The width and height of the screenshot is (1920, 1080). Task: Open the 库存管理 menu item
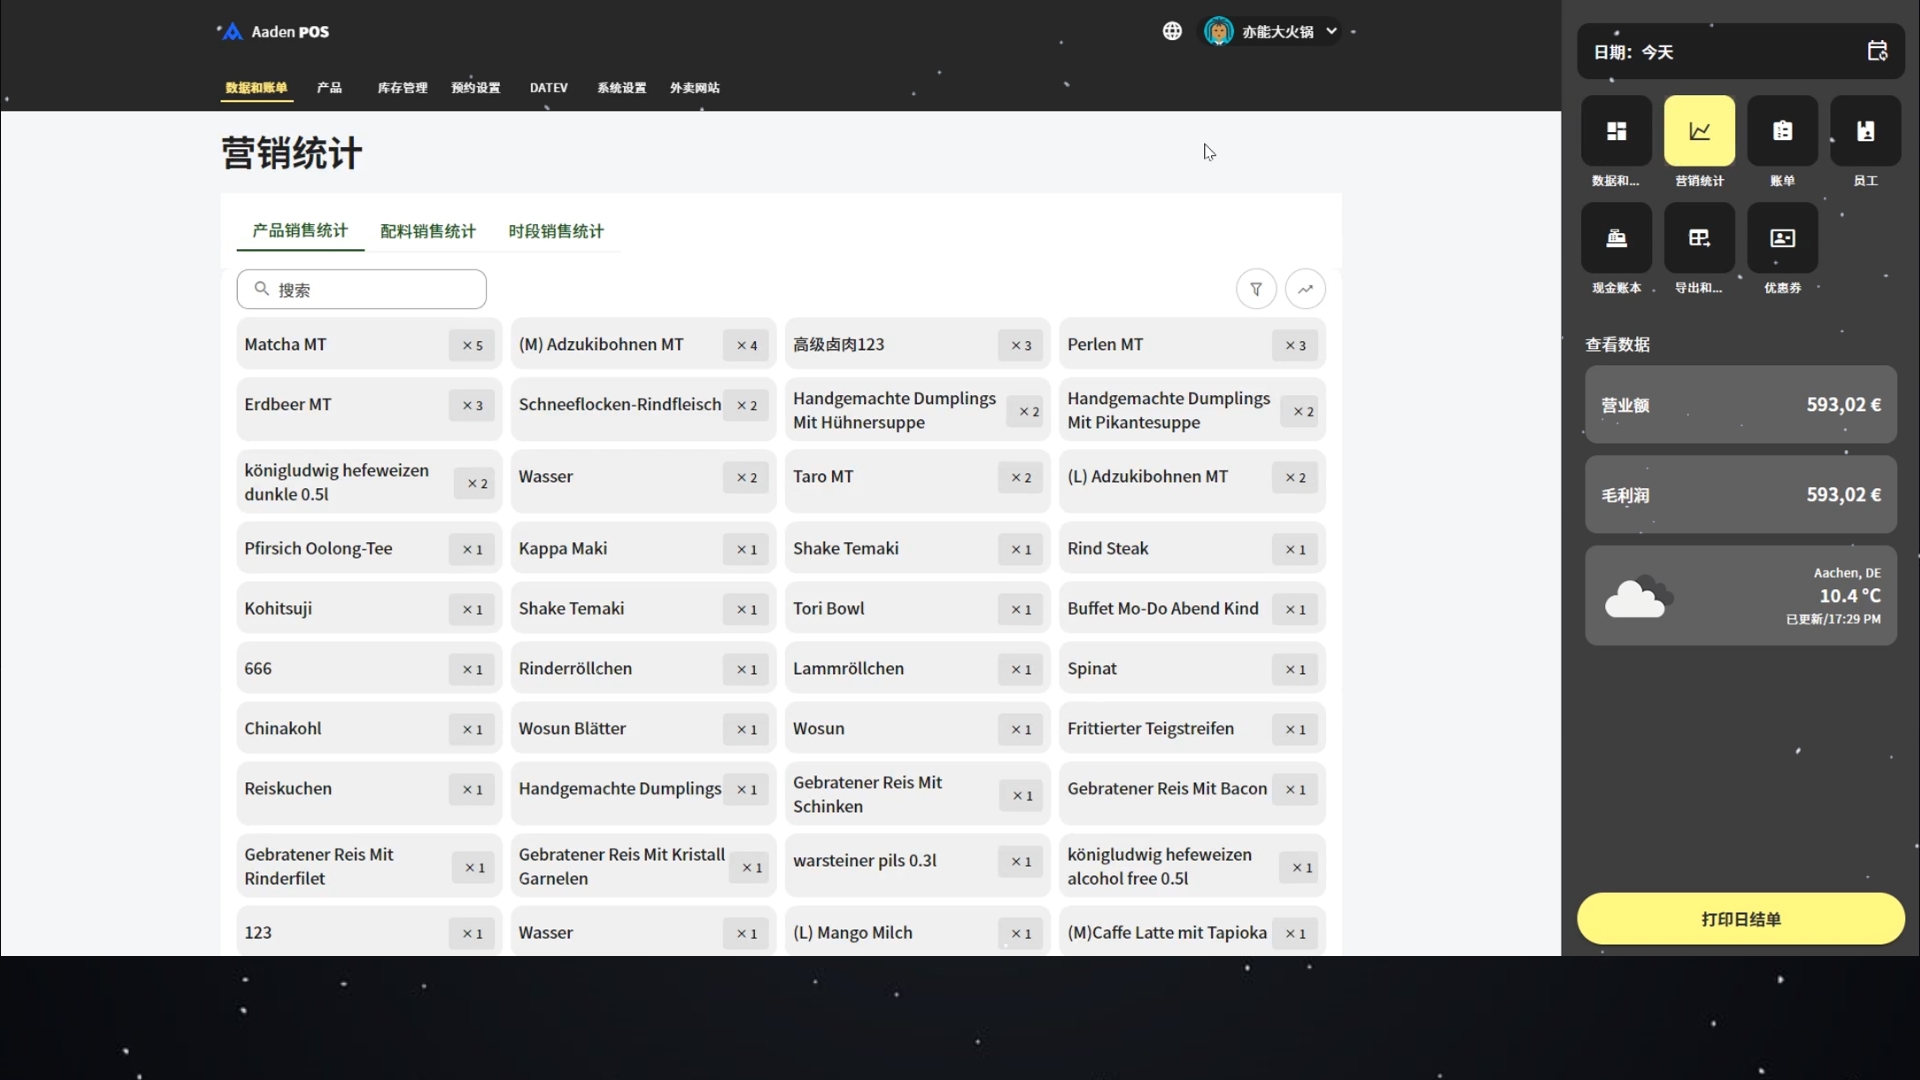[x=402, y=88]
